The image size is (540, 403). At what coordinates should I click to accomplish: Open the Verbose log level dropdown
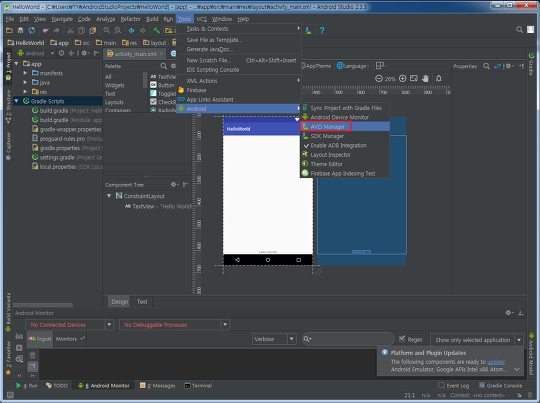point(274,339)
